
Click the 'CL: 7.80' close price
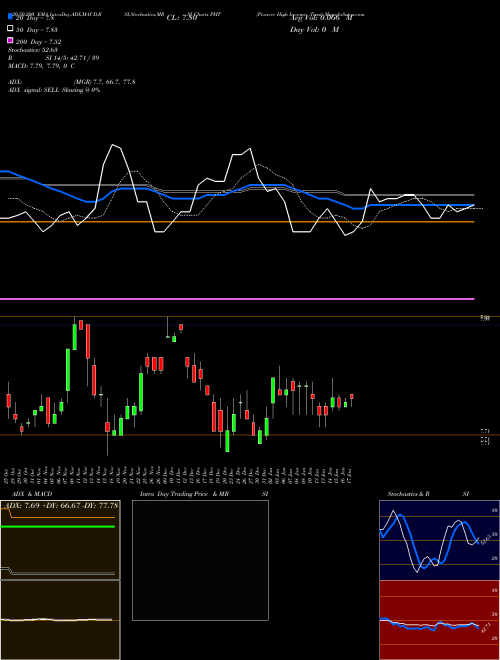[182, 18]
